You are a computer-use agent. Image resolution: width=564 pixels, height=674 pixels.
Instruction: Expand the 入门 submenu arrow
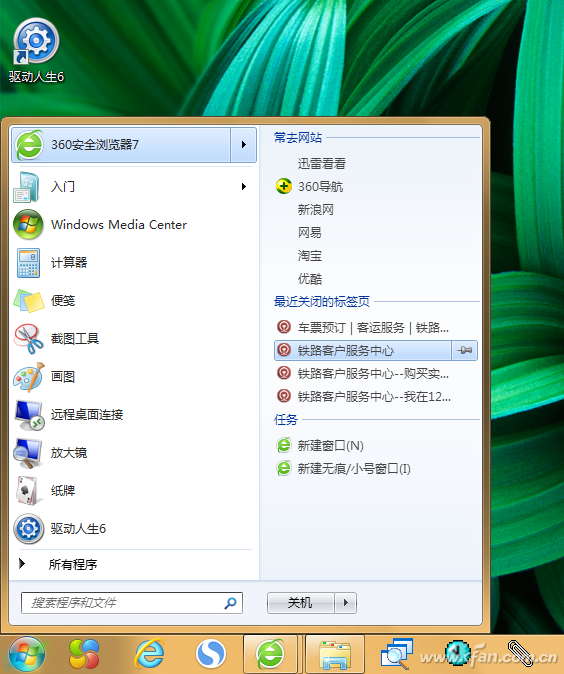click(244, 187)
